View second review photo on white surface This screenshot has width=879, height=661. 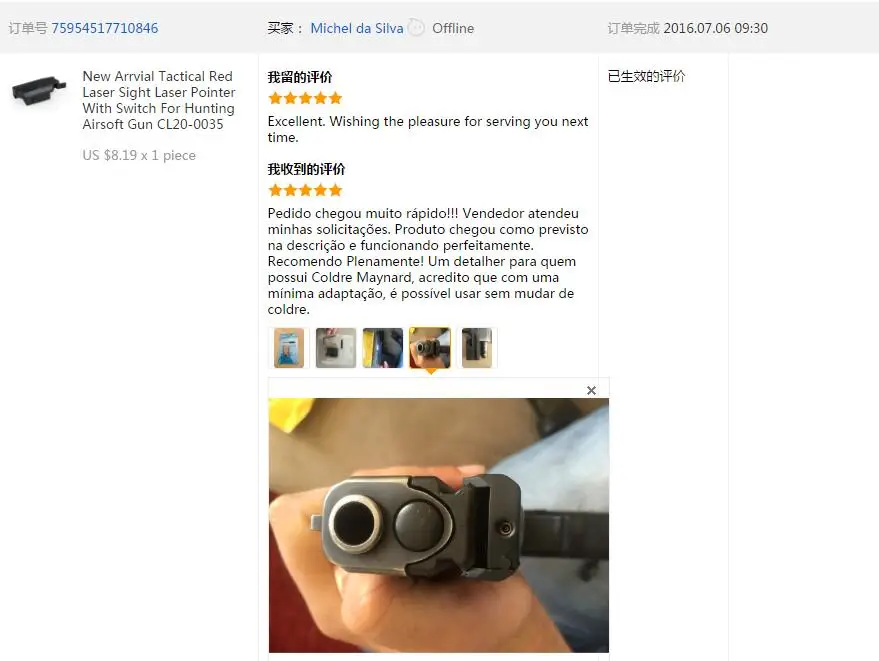click(336, 348)
